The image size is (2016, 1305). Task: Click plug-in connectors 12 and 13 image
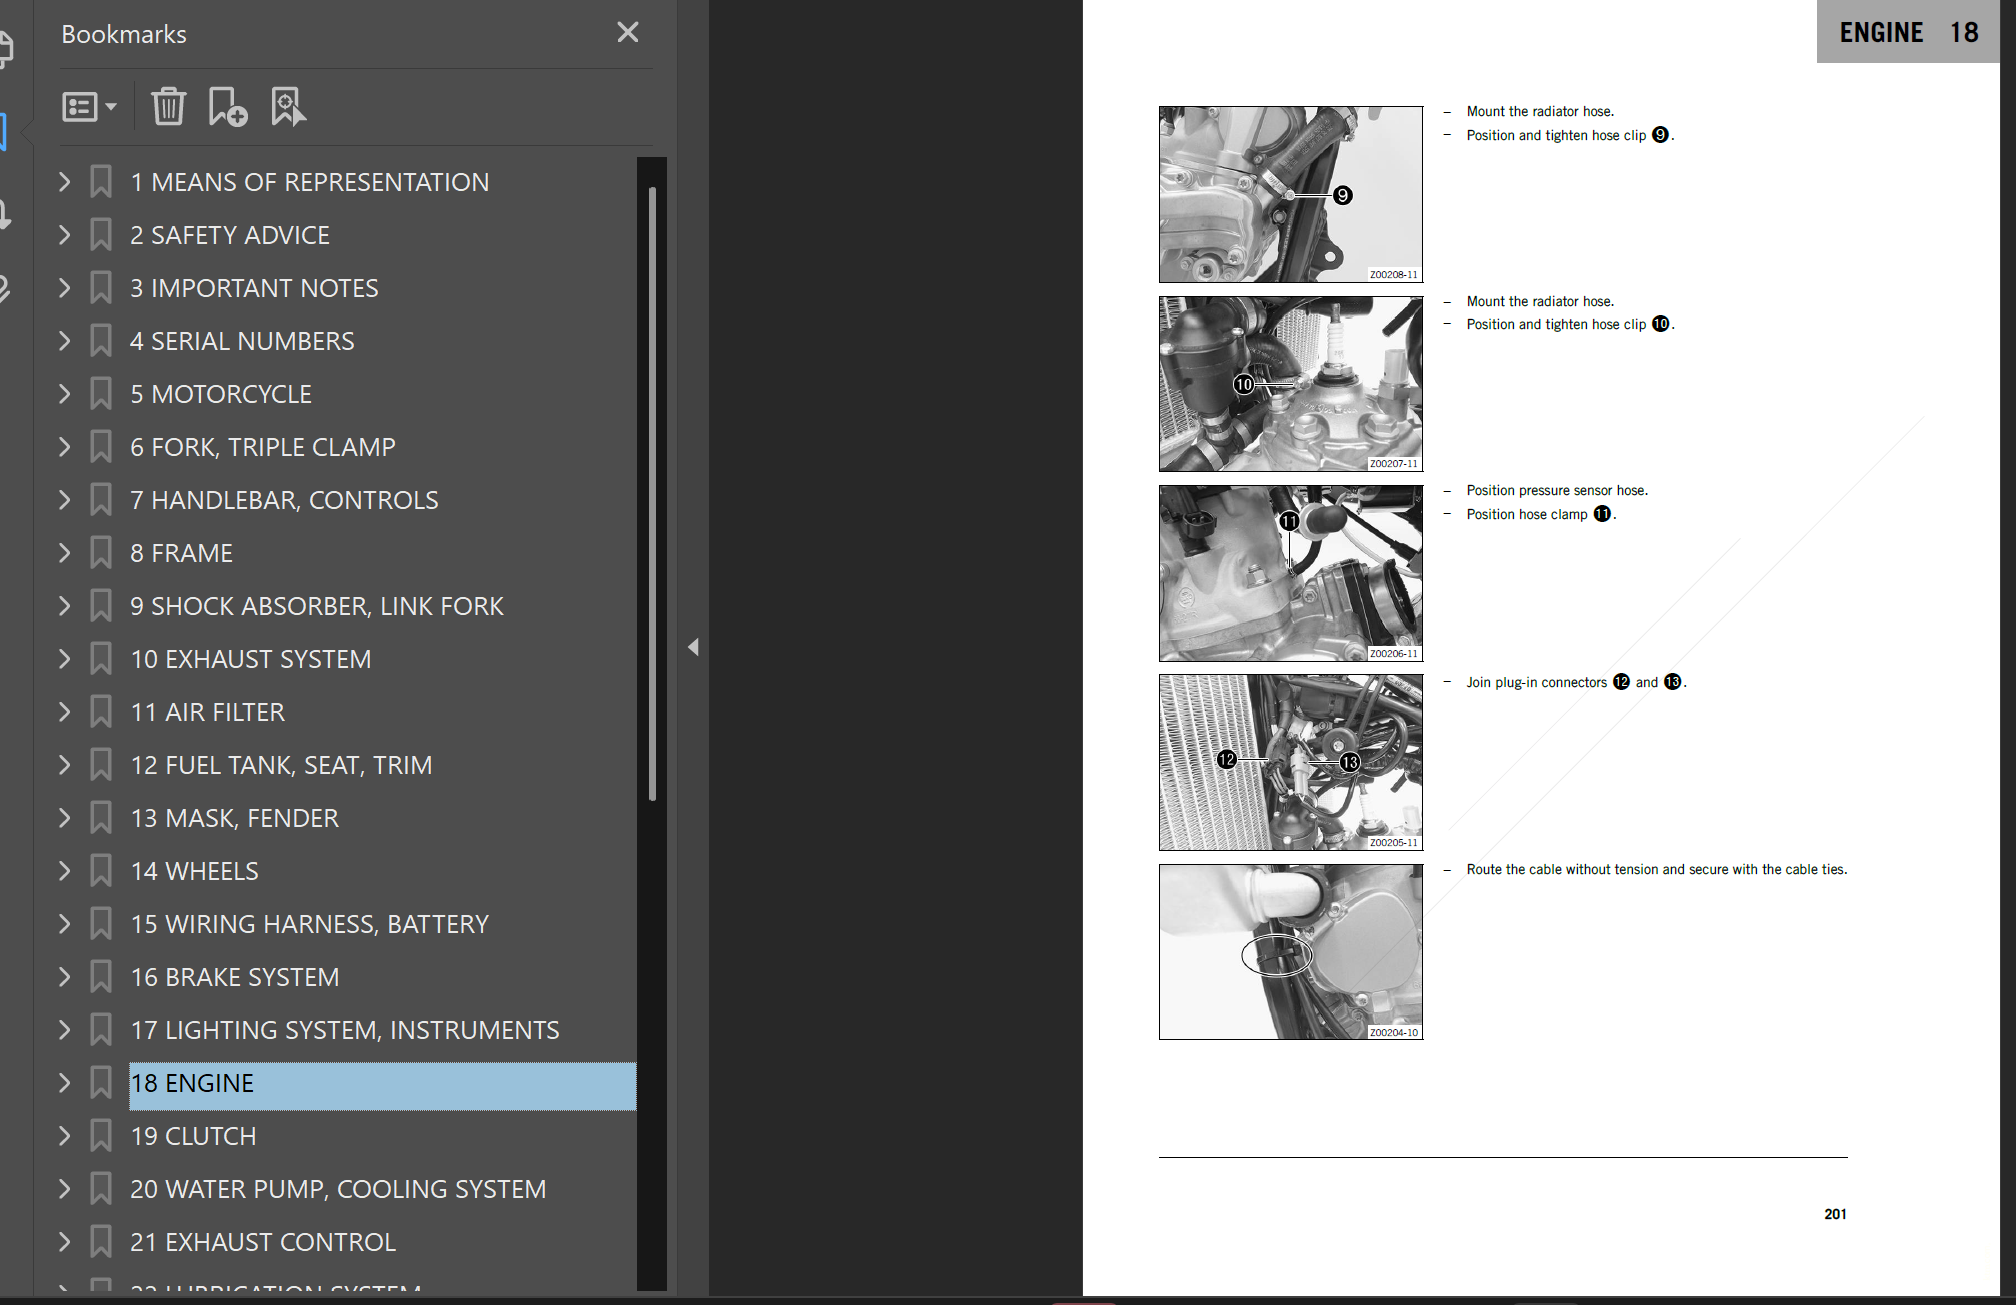pyautogui.click(x=1290, y=762)
